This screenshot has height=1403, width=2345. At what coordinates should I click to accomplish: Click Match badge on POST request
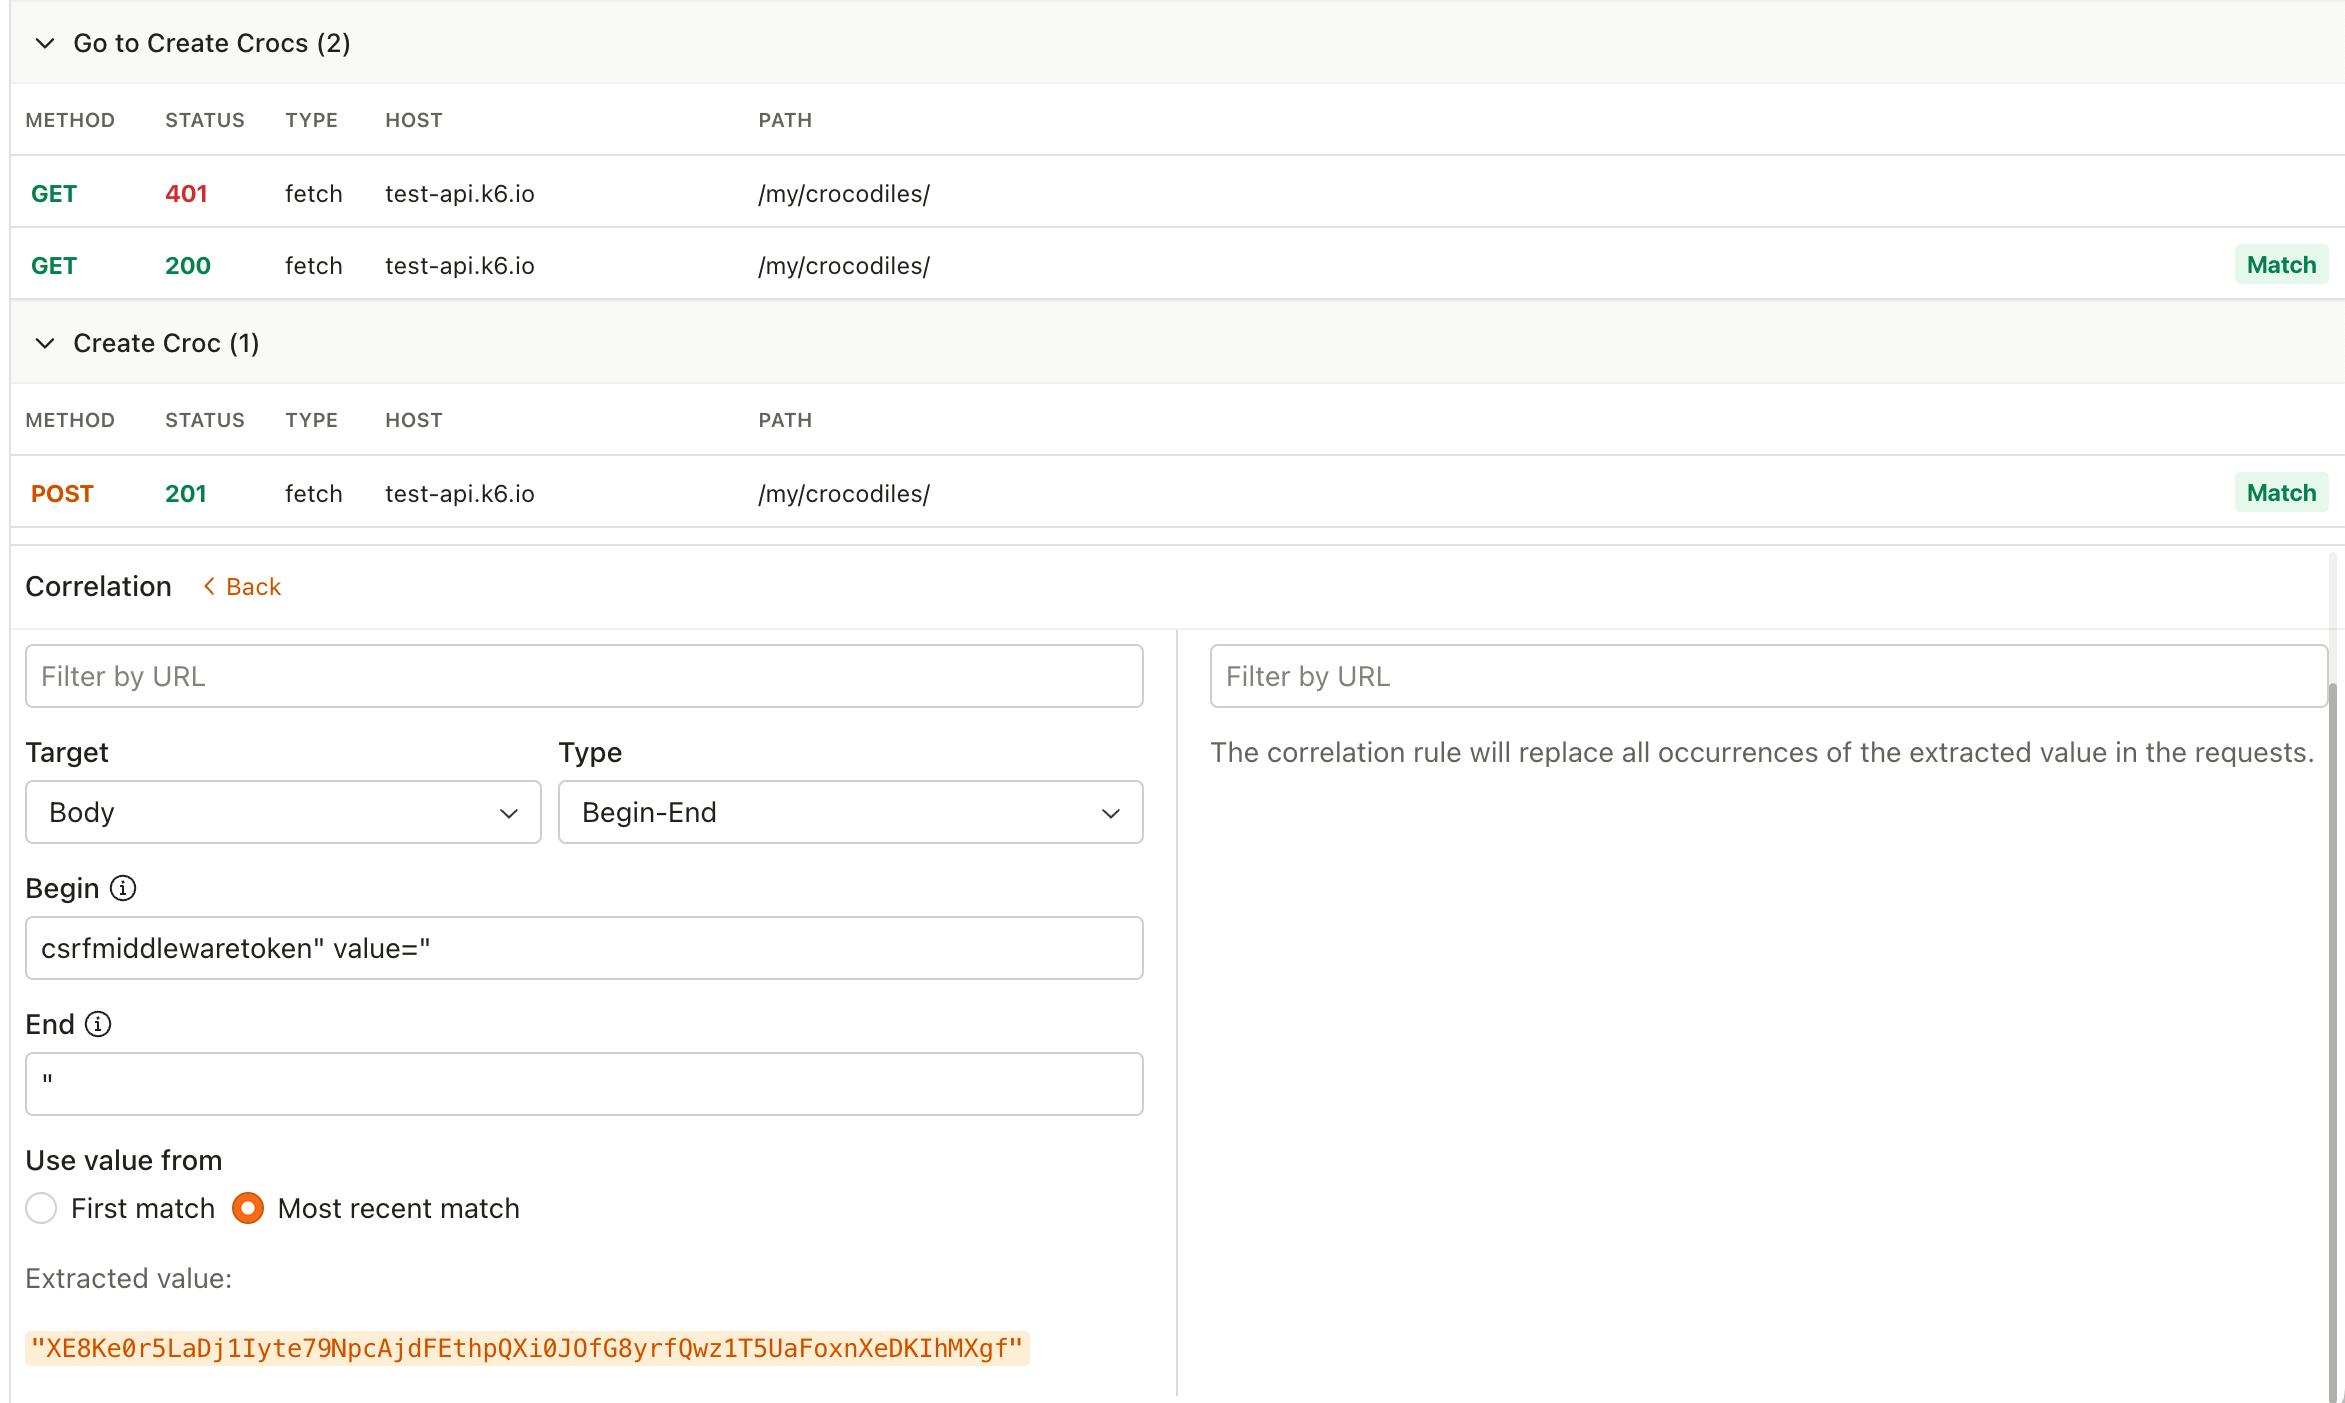[x=2280, y=493]
